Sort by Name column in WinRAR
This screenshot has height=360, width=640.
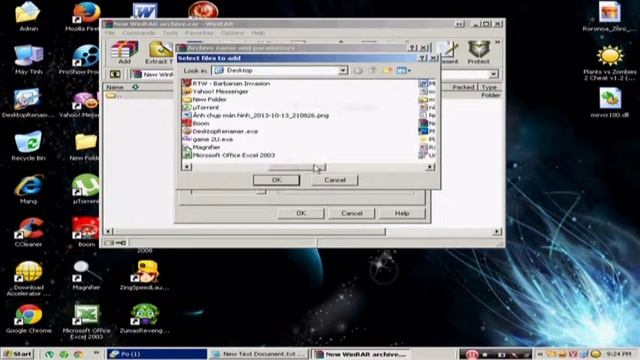pyautogui.click(x=139, y=87)
